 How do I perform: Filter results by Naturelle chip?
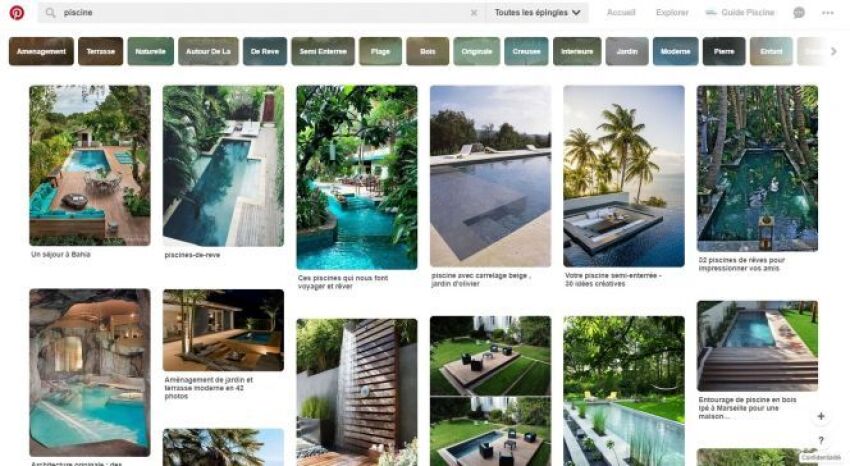151,51
